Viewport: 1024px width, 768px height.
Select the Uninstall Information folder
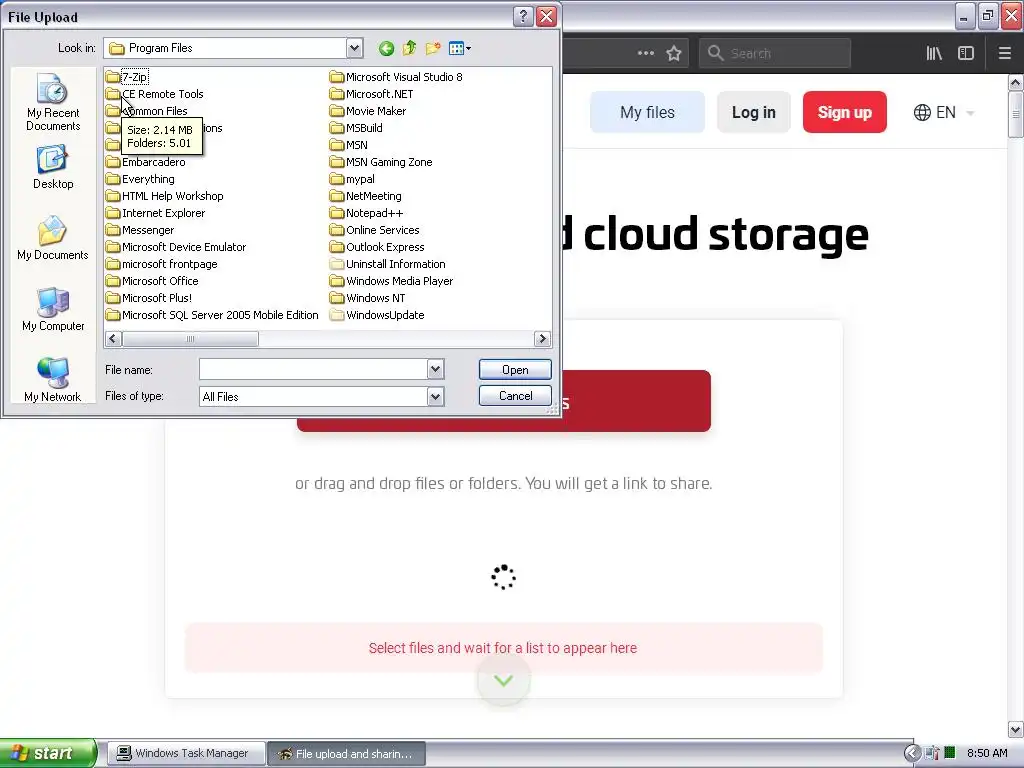(388, 264)
